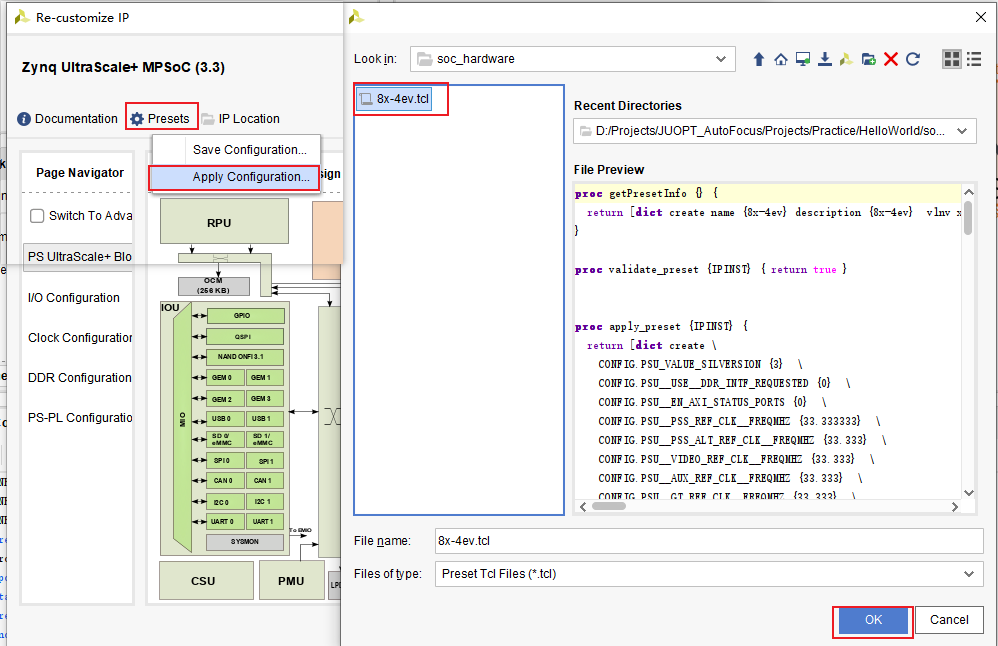Click File Preview horizontal scroll left arrow
Image resolution: width=998 pixels, height=646 pixels.
click(583, 507)
